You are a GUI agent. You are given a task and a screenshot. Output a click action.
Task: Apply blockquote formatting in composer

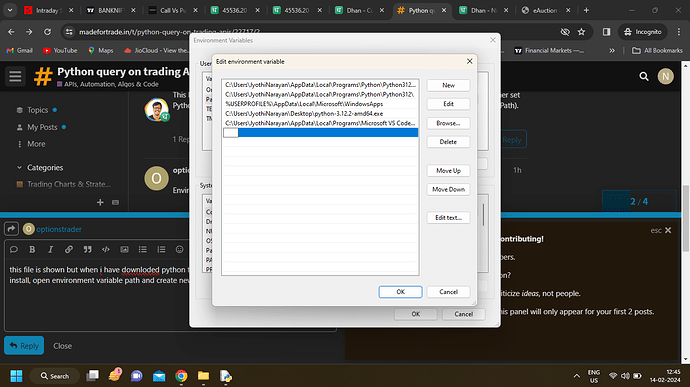88,250
